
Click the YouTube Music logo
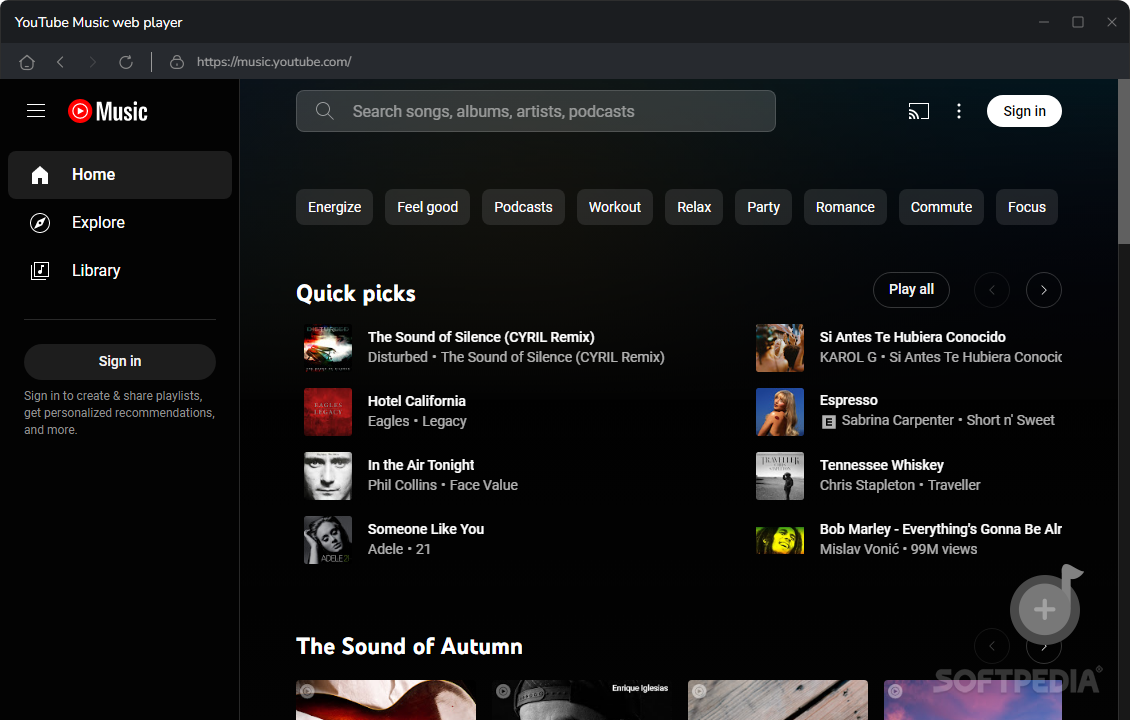(x=108, y=111)
